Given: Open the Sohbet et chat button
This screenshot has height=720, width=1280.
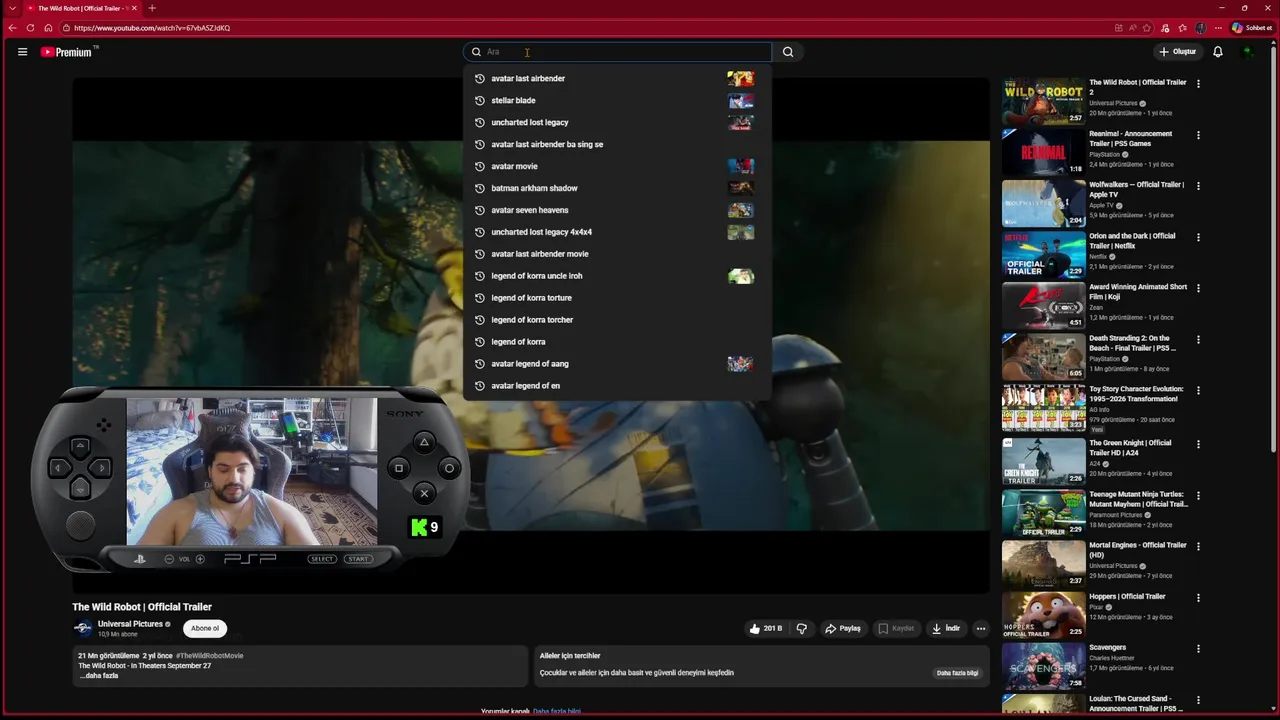Looking at the screenshot, I should coord(1252,28).
